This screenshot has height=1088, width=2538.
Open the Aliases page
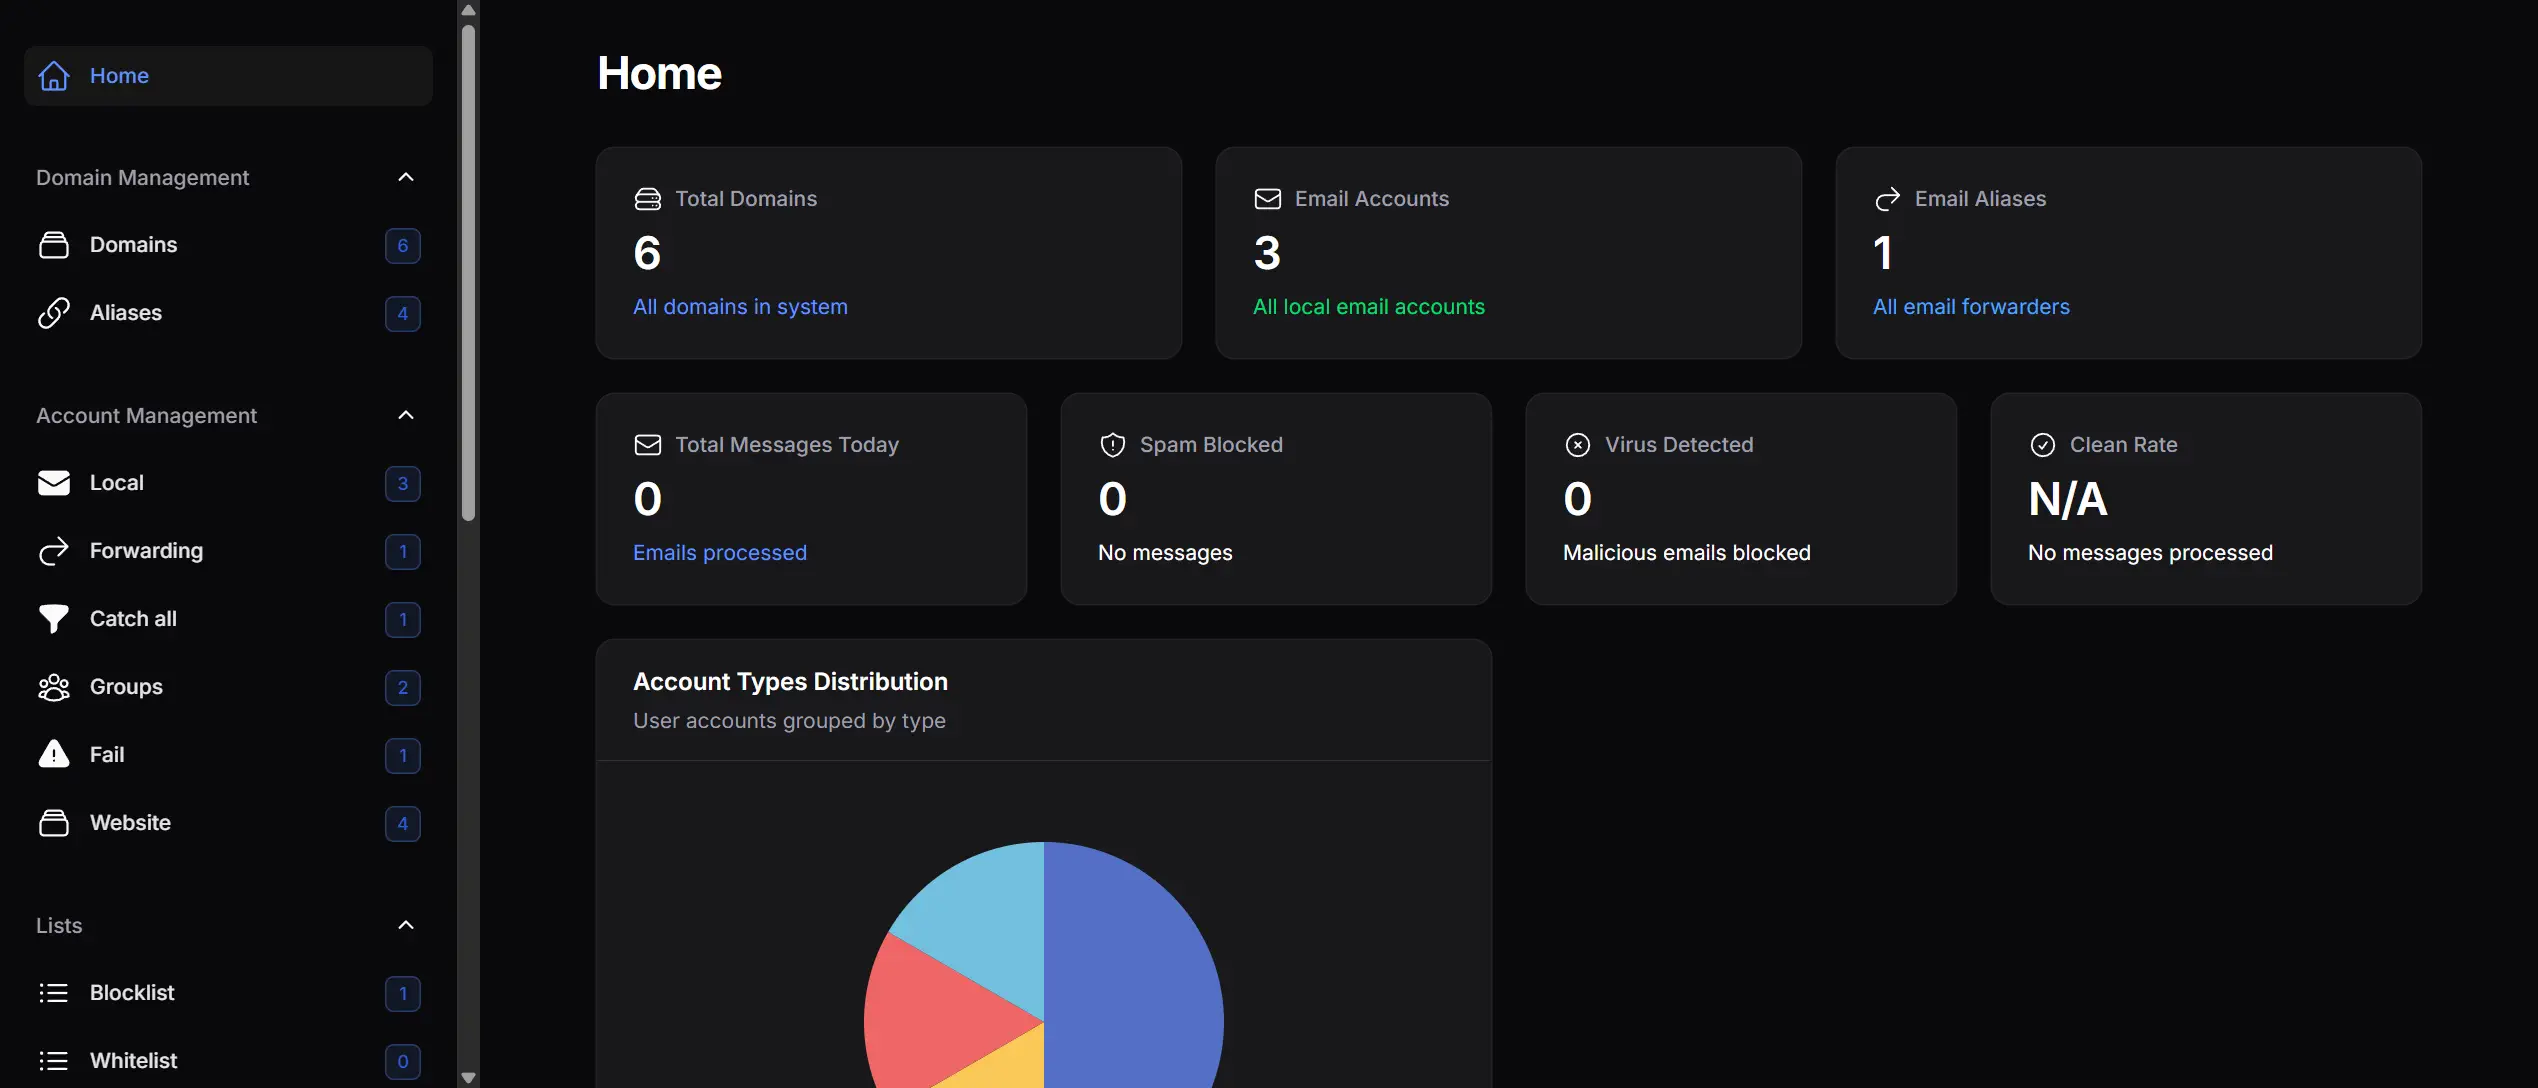pos(228,313)
